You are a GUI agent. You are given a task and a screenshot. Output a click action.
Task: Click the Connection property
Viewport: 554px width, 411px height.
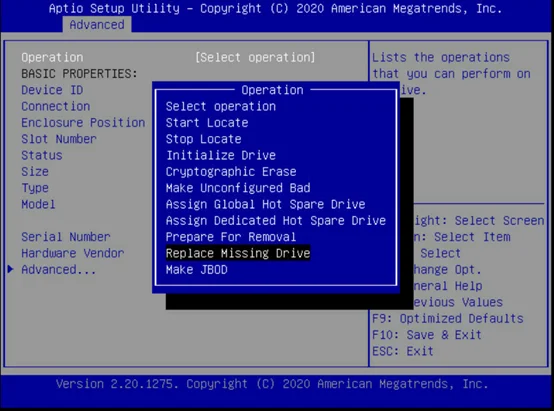56,106
